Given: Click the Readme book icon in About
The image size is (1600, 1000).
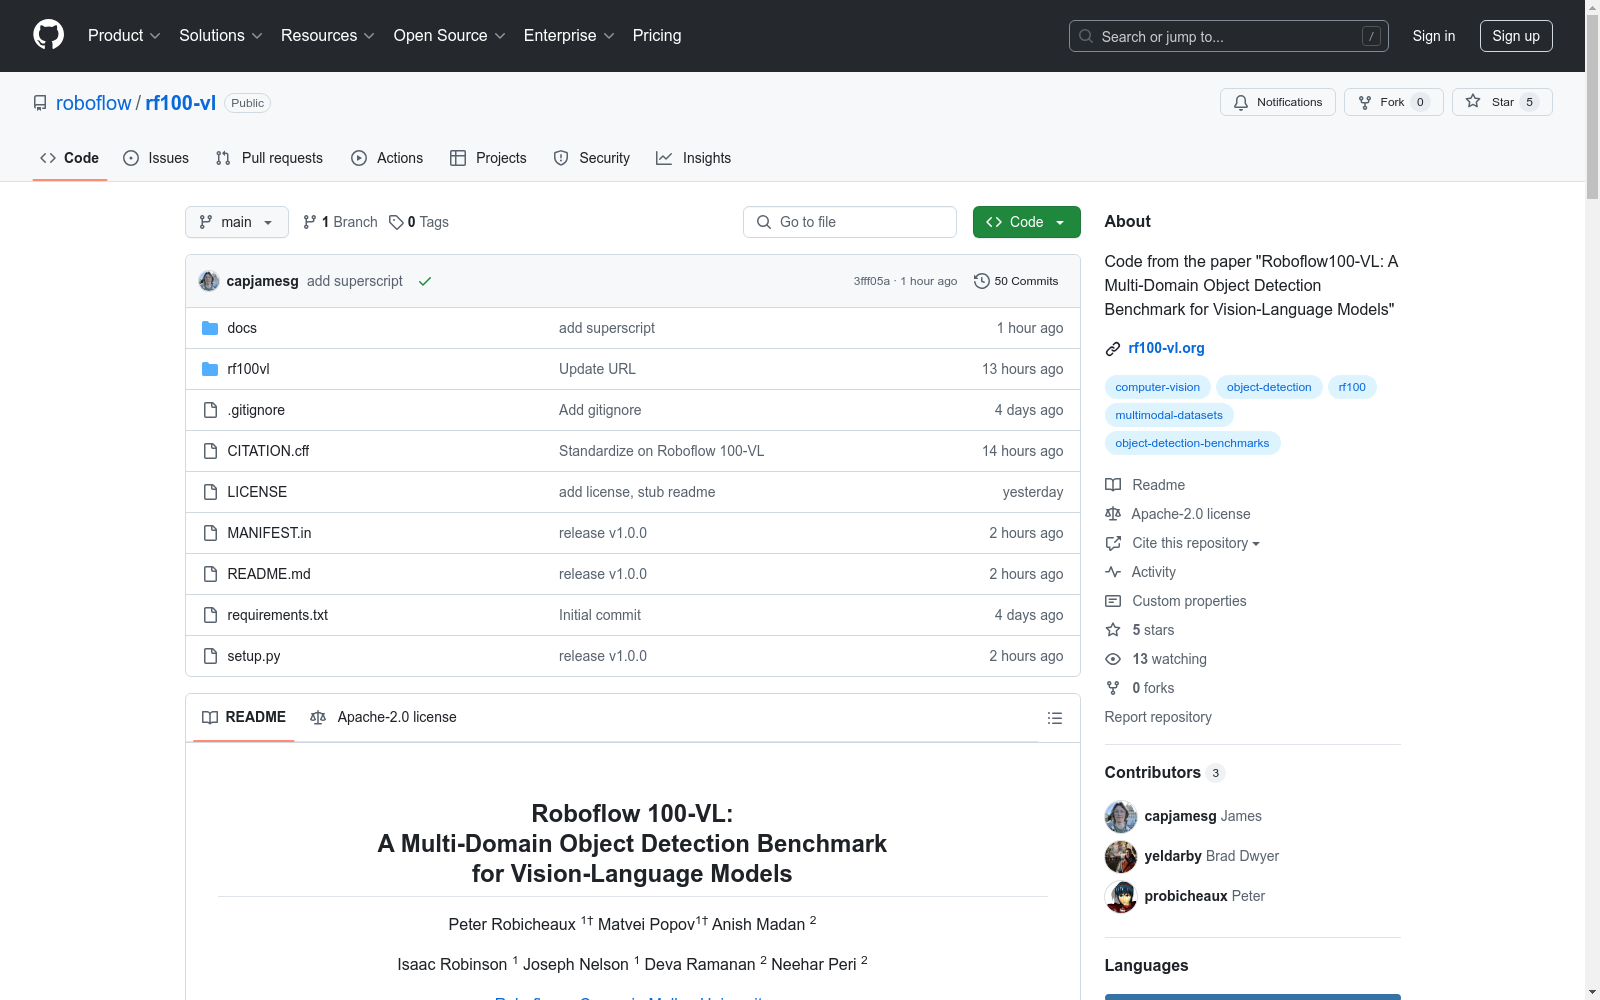Looking at the screenshot, I should [1113, 485].
